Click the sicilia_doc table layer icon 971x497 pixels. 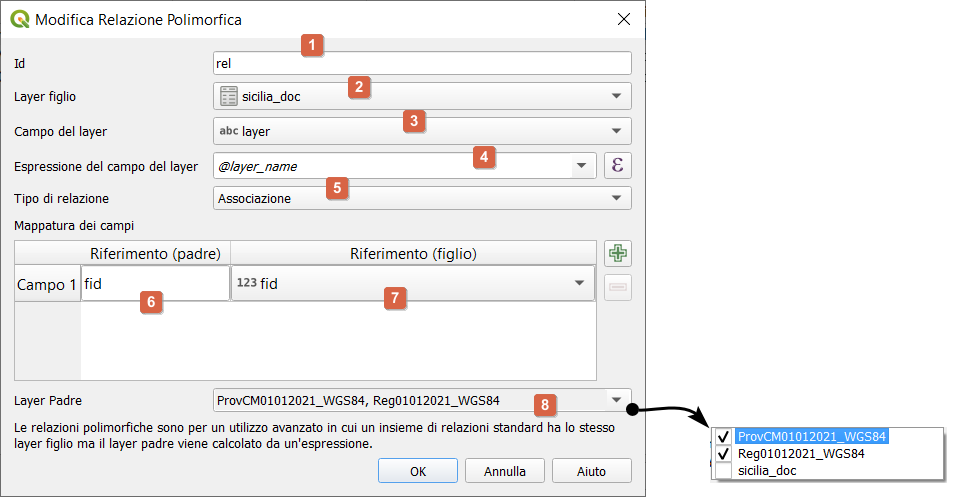tap(229, 97)
